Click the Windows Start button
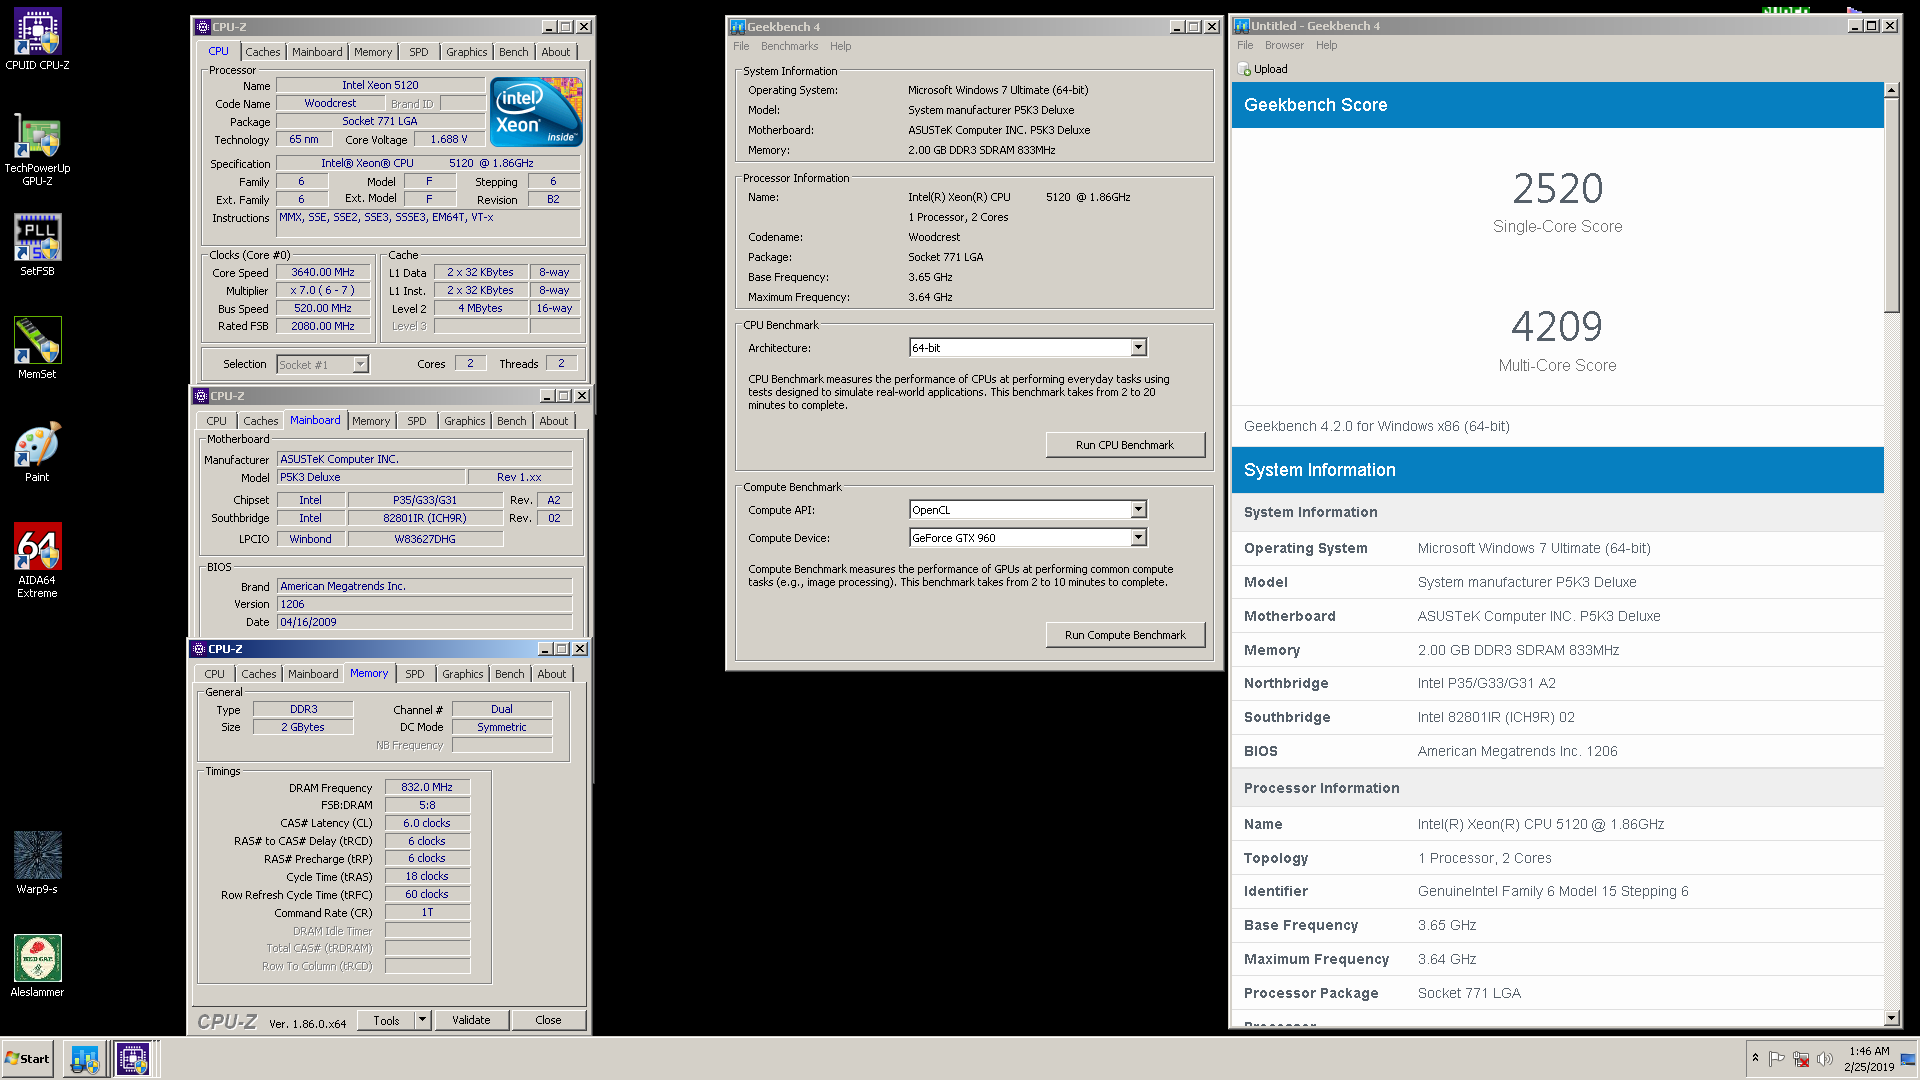 click(x=28, y=1059)
